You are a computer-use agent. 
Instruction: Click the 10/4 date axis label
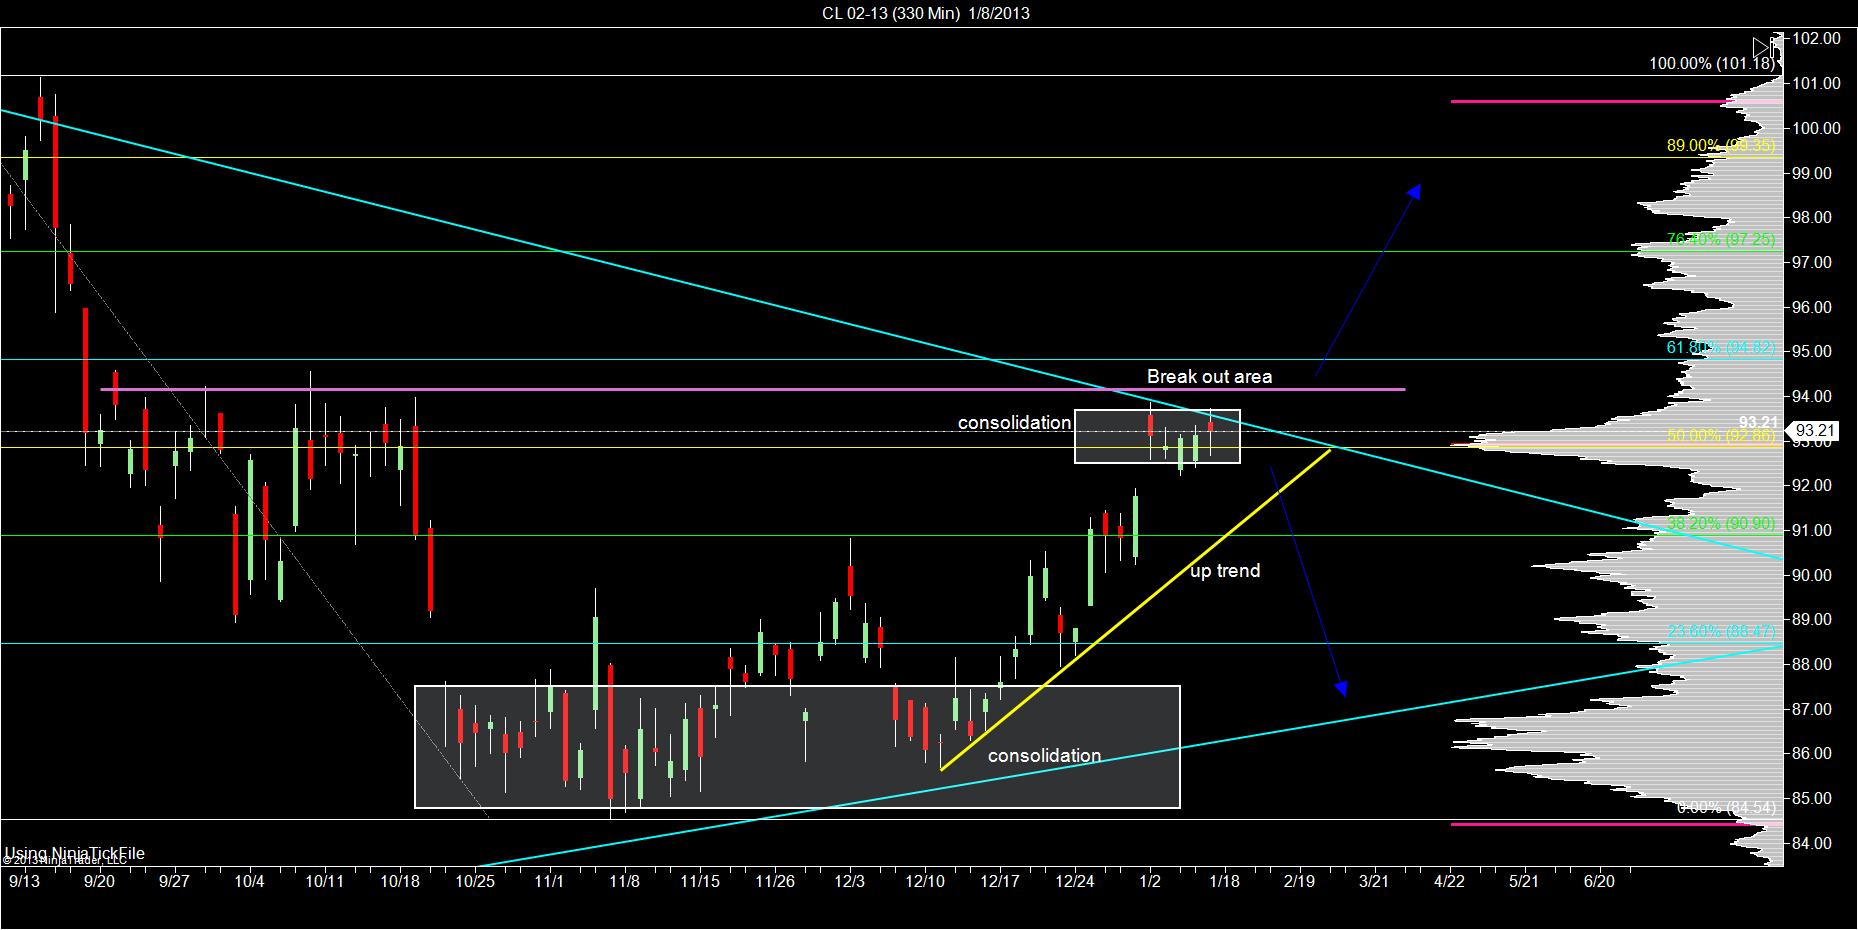[249, 882]
